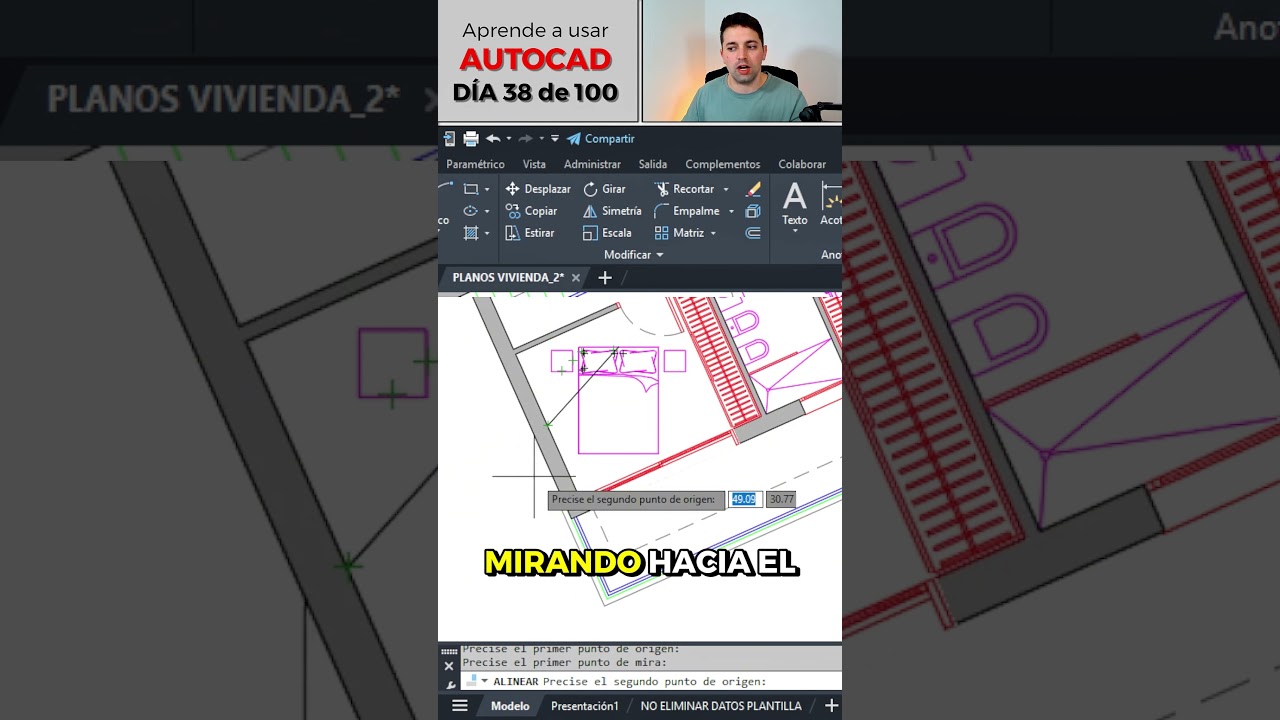Close the PLANOS VIVIENDA_2* drawing tab

tap(576, 278)
